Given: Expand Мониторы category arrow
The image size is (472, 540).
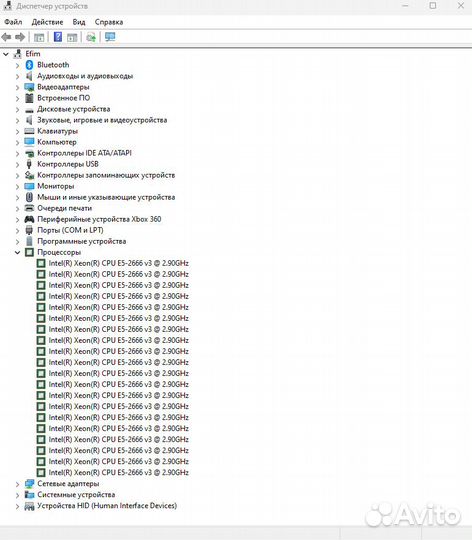Looking at the screenshot, I should (18, 186).
